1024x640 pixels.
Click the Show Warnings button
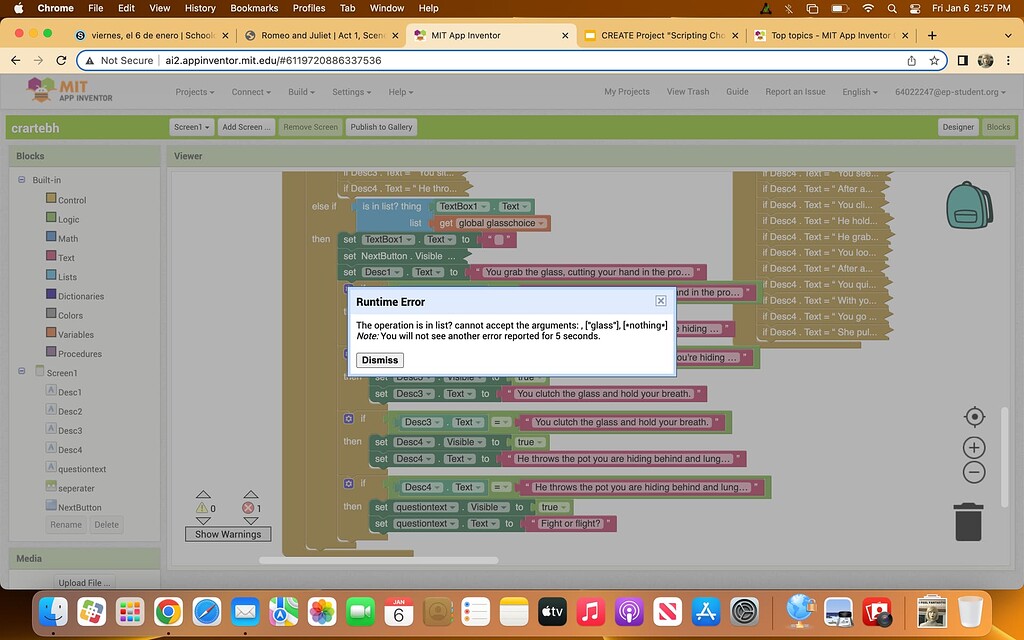tap(227, 534)
